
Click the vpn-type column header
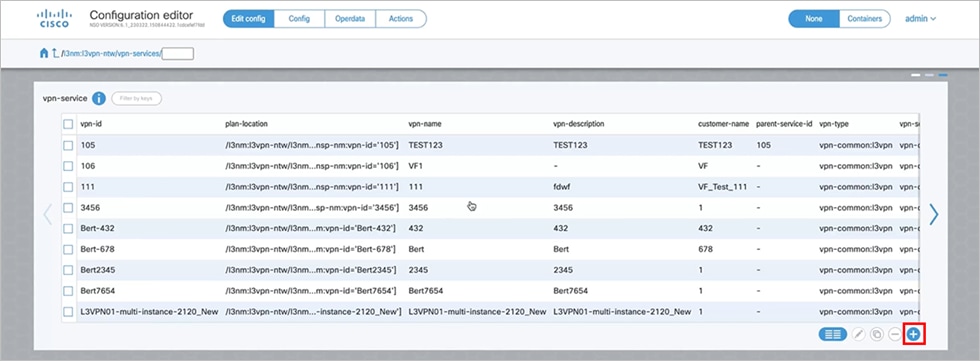point(834,124)
